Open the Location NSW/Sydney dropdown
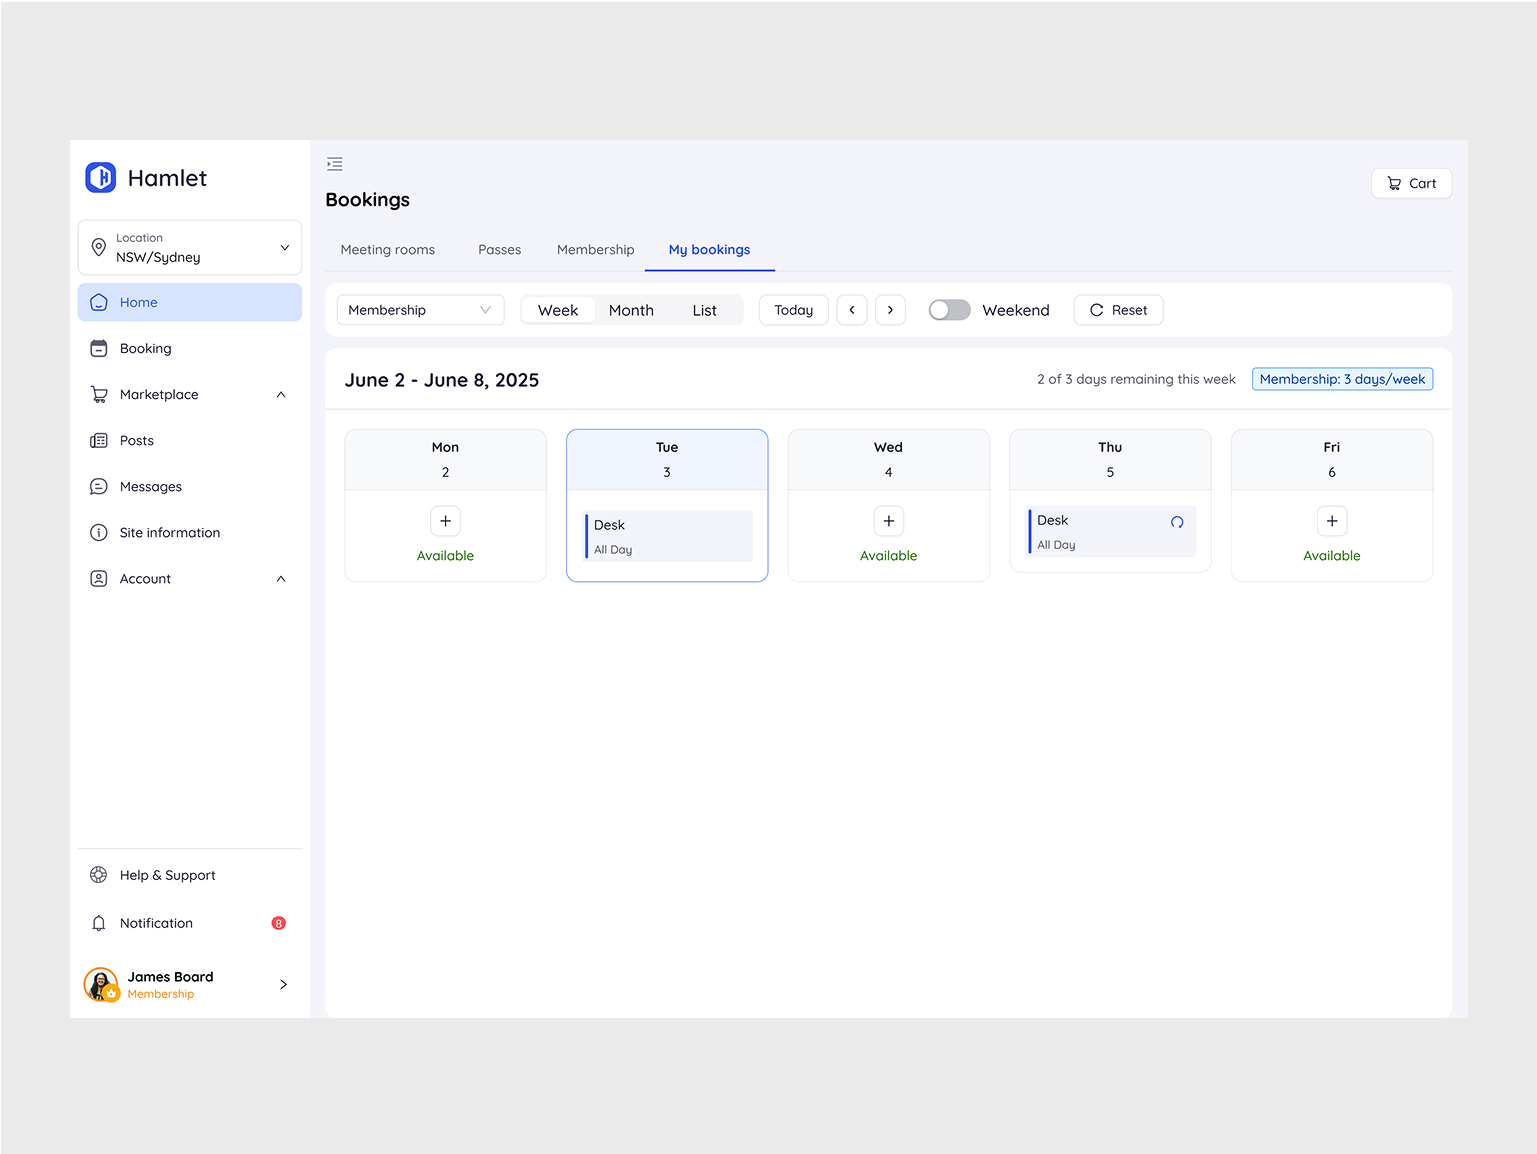 pyautogui.click(x=190, y=248)
